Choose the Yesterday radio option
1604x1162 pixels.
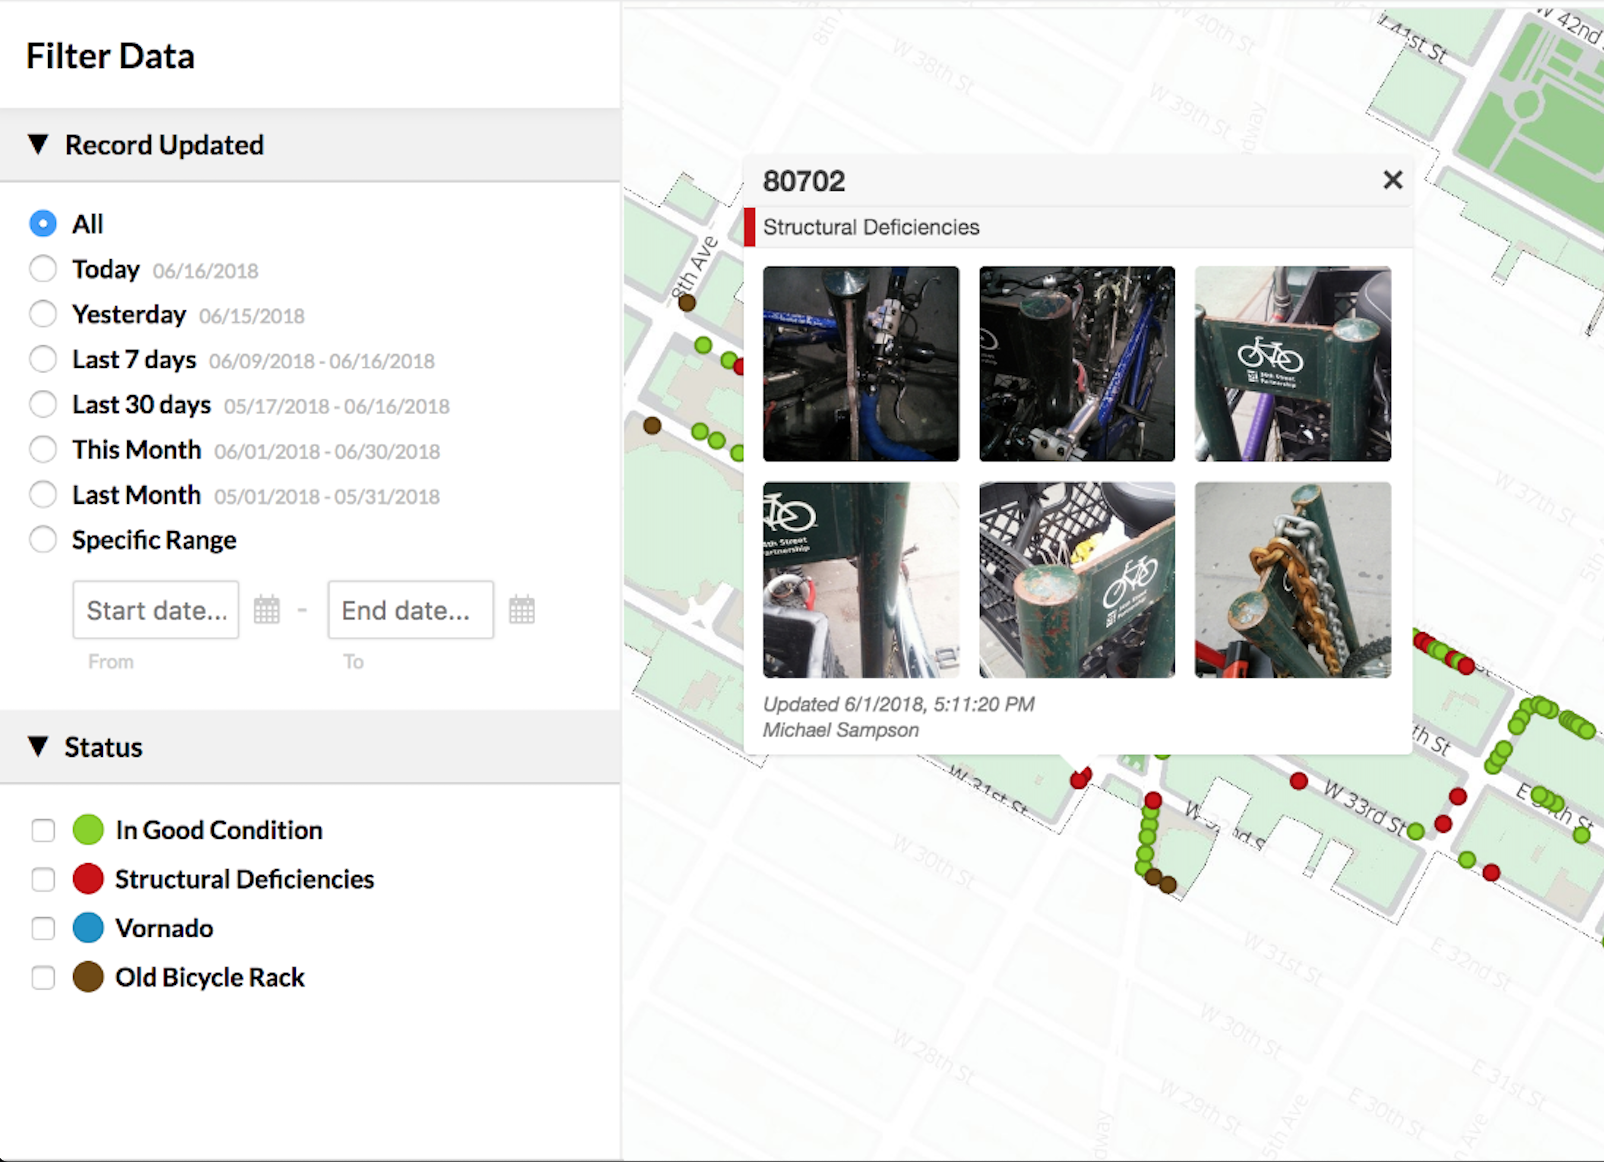(x=43, y=314)
